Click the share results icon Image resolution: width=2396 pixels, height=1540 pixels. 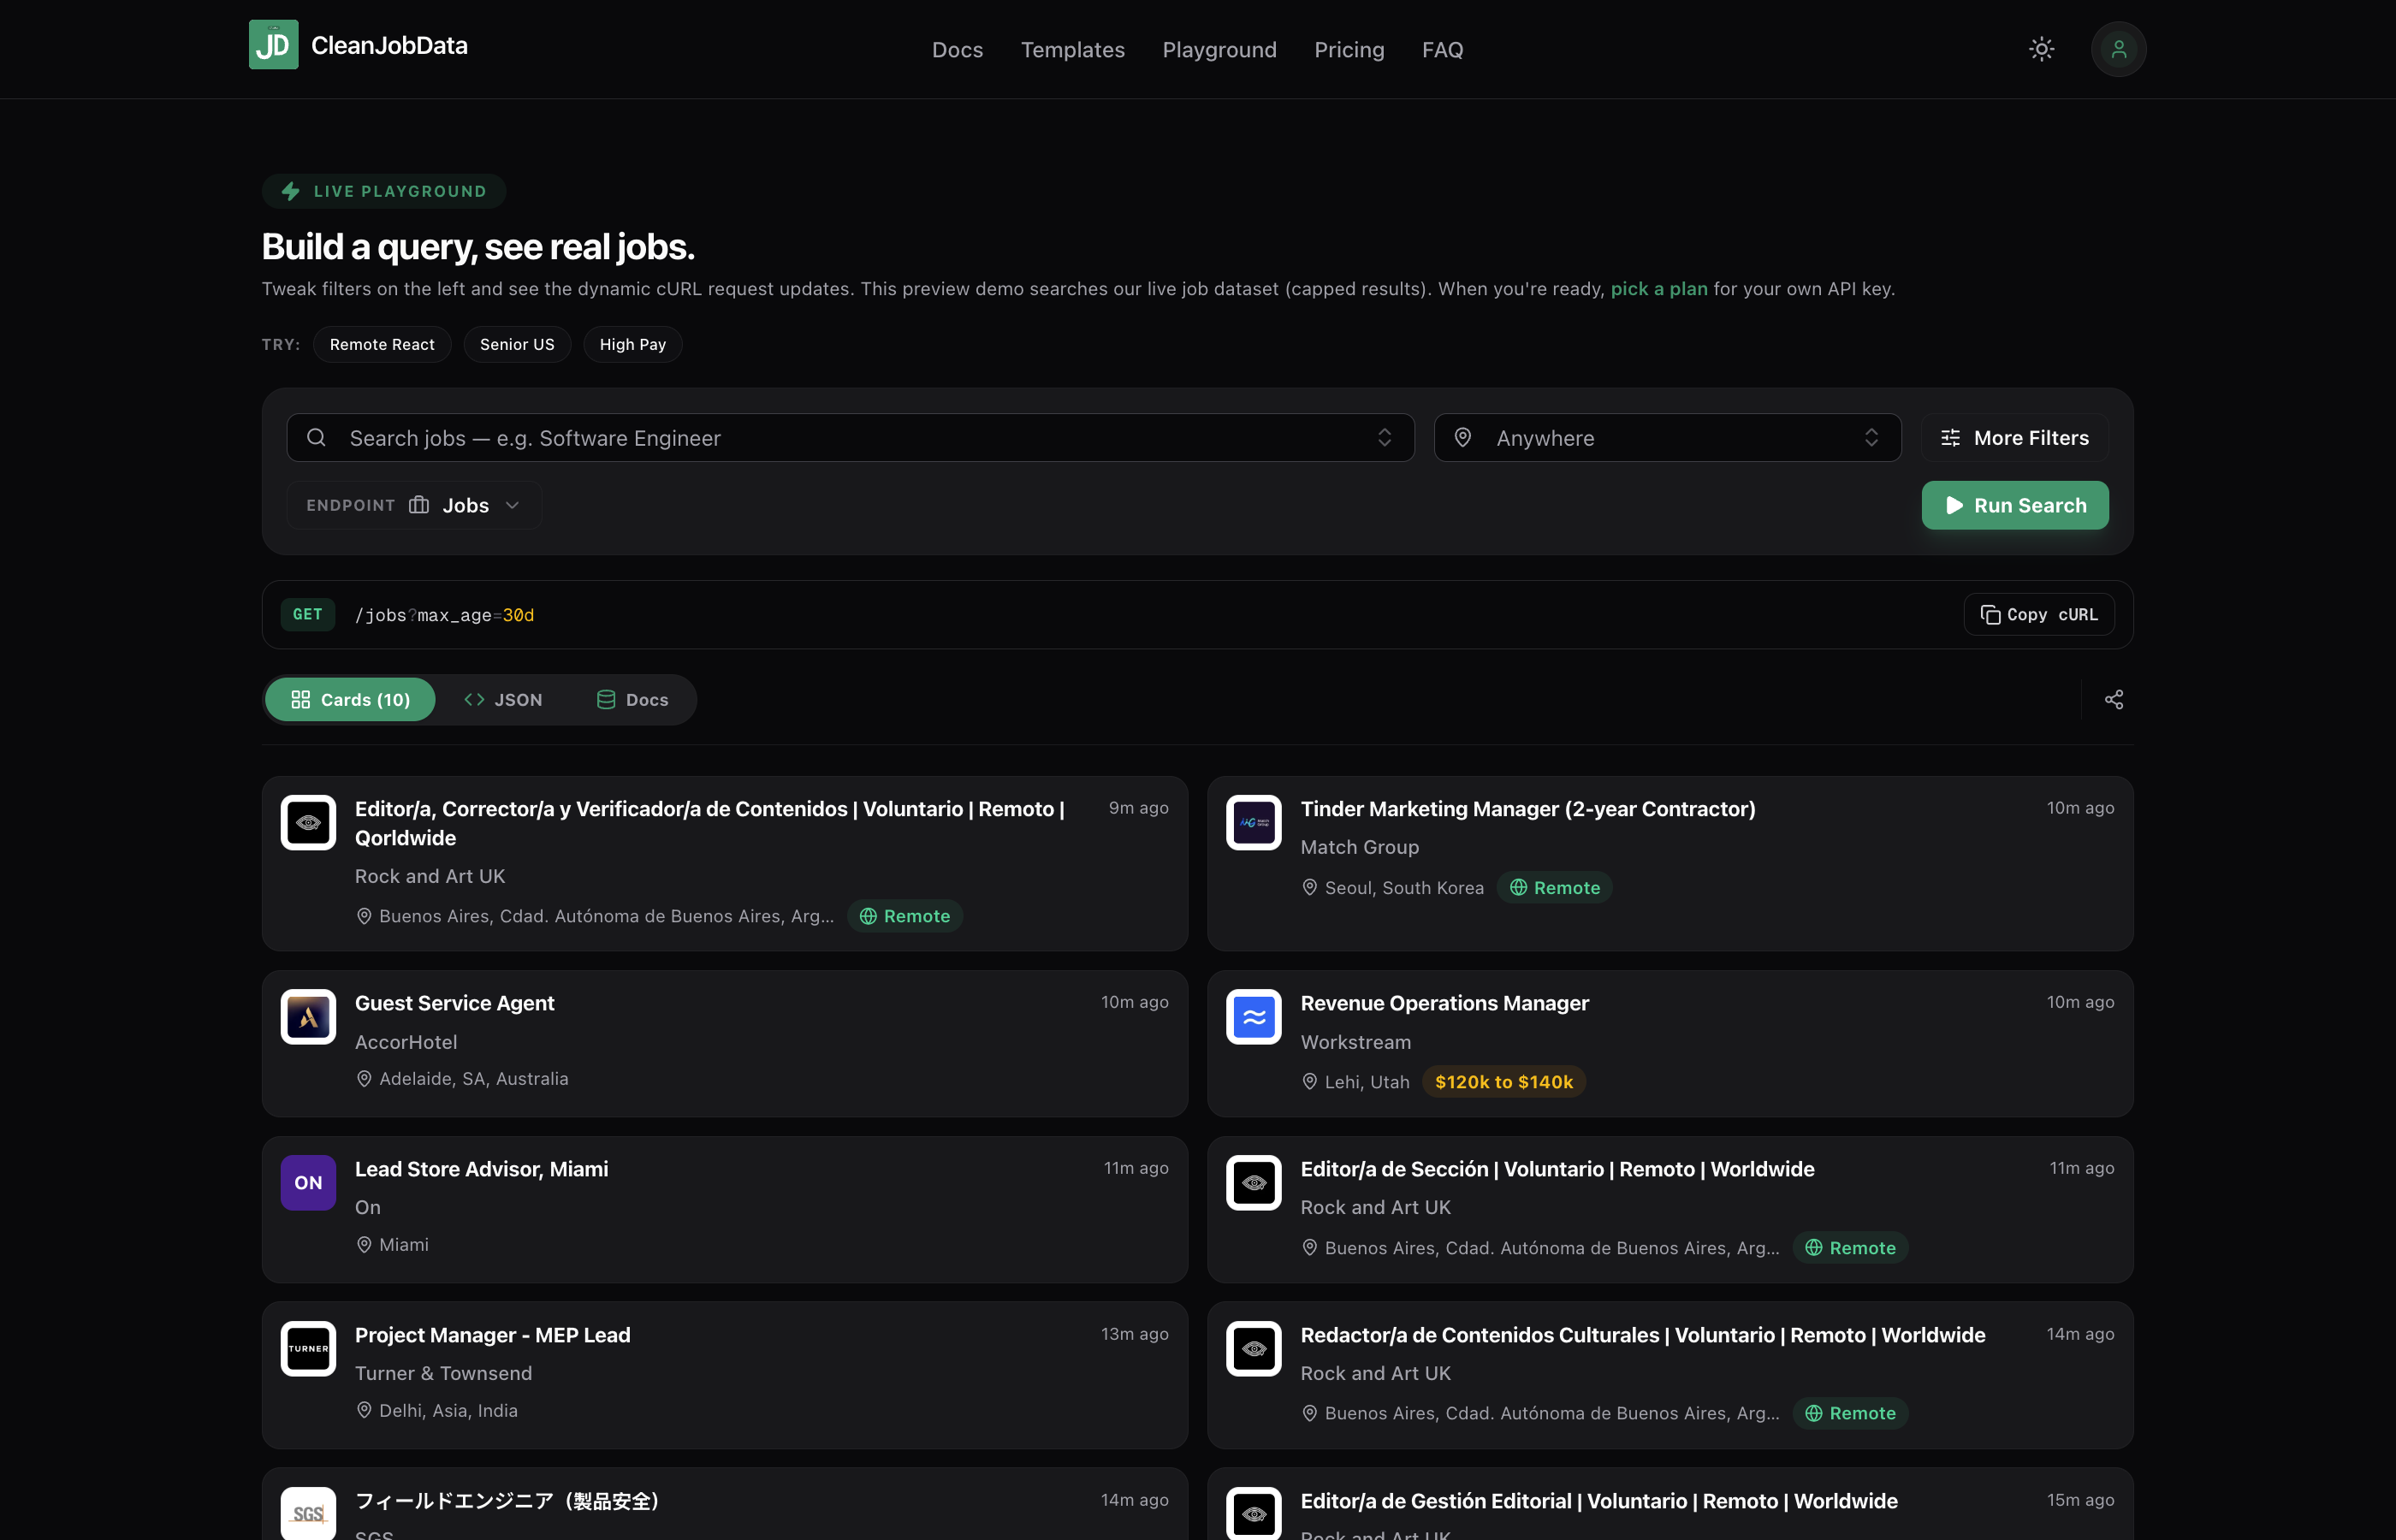tap(2113, 700)
